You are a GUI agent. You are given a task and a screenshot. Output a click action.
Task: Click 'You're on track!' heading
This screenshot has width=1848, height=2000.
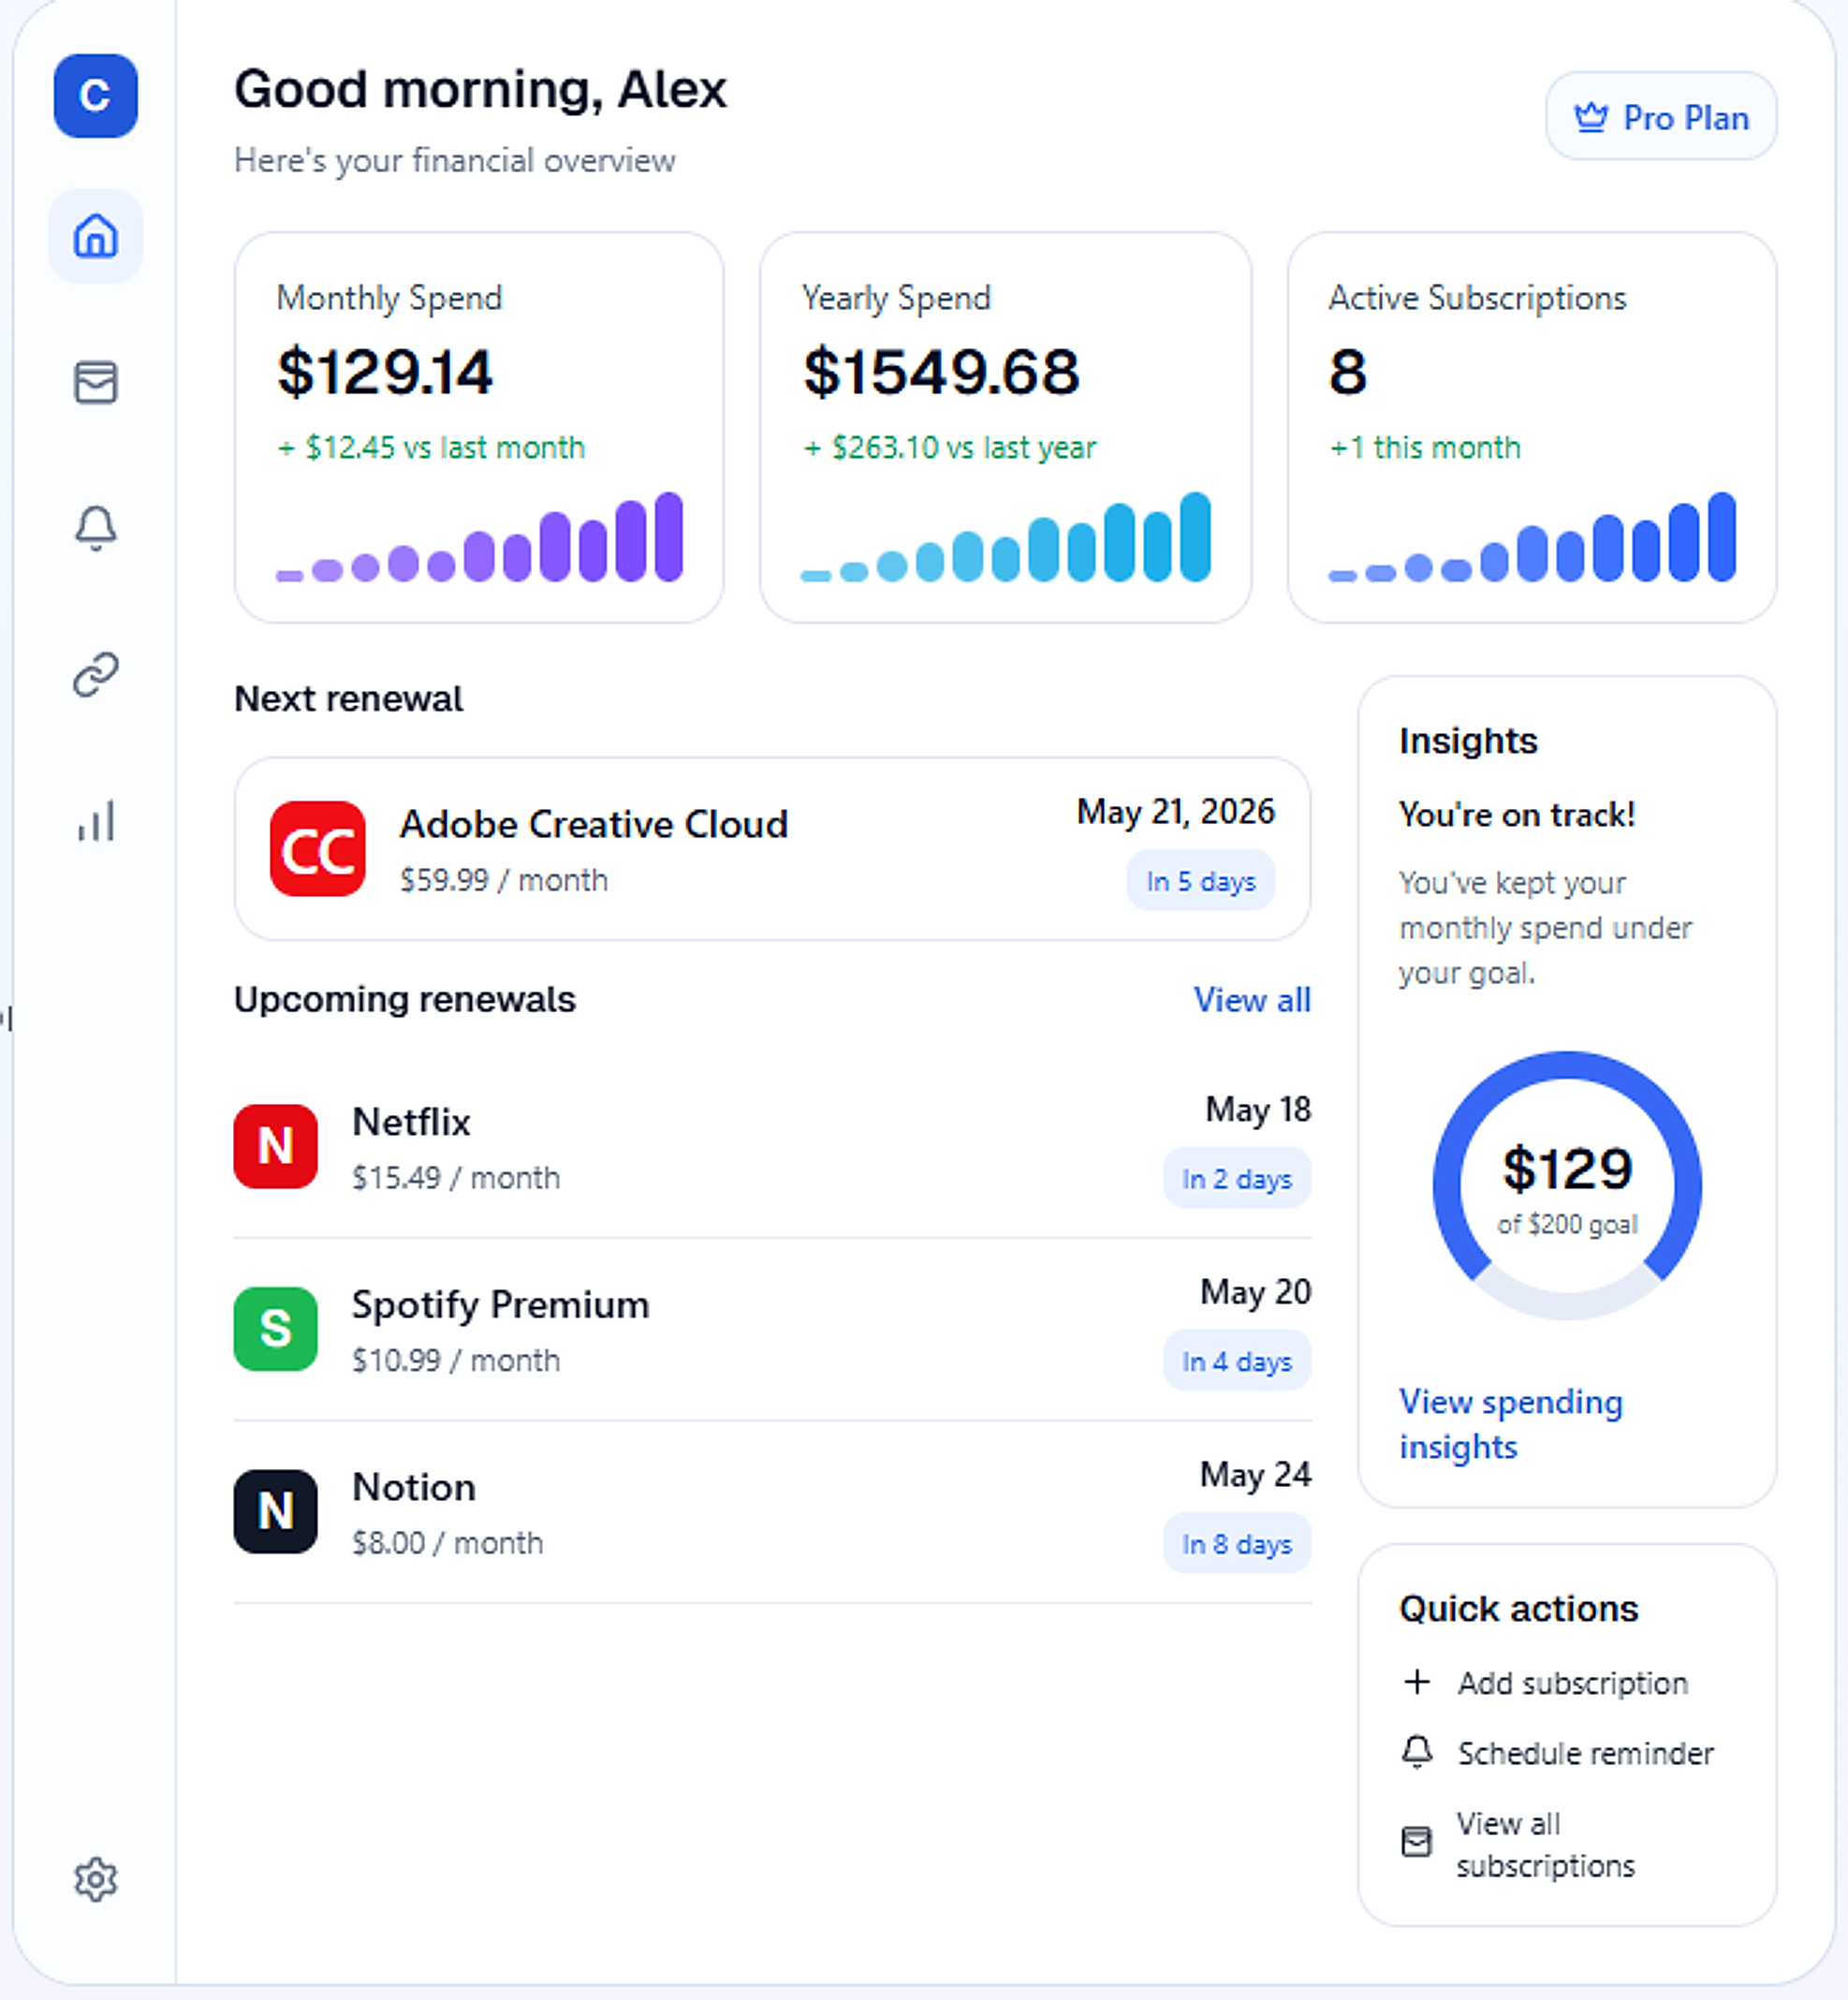point(1517,815)
